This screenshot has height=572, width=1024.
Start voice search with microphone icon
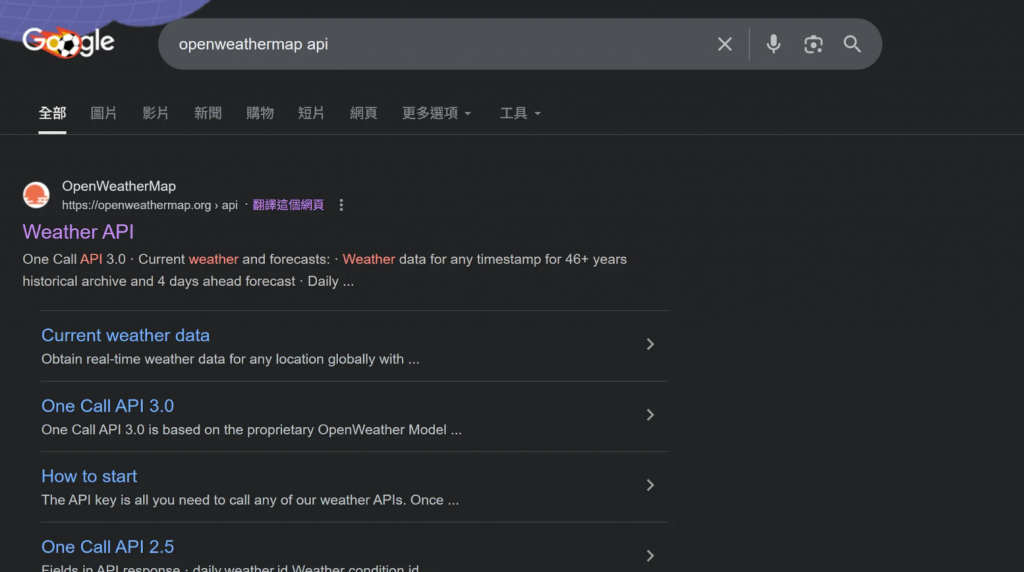click(x=773, y=44)
